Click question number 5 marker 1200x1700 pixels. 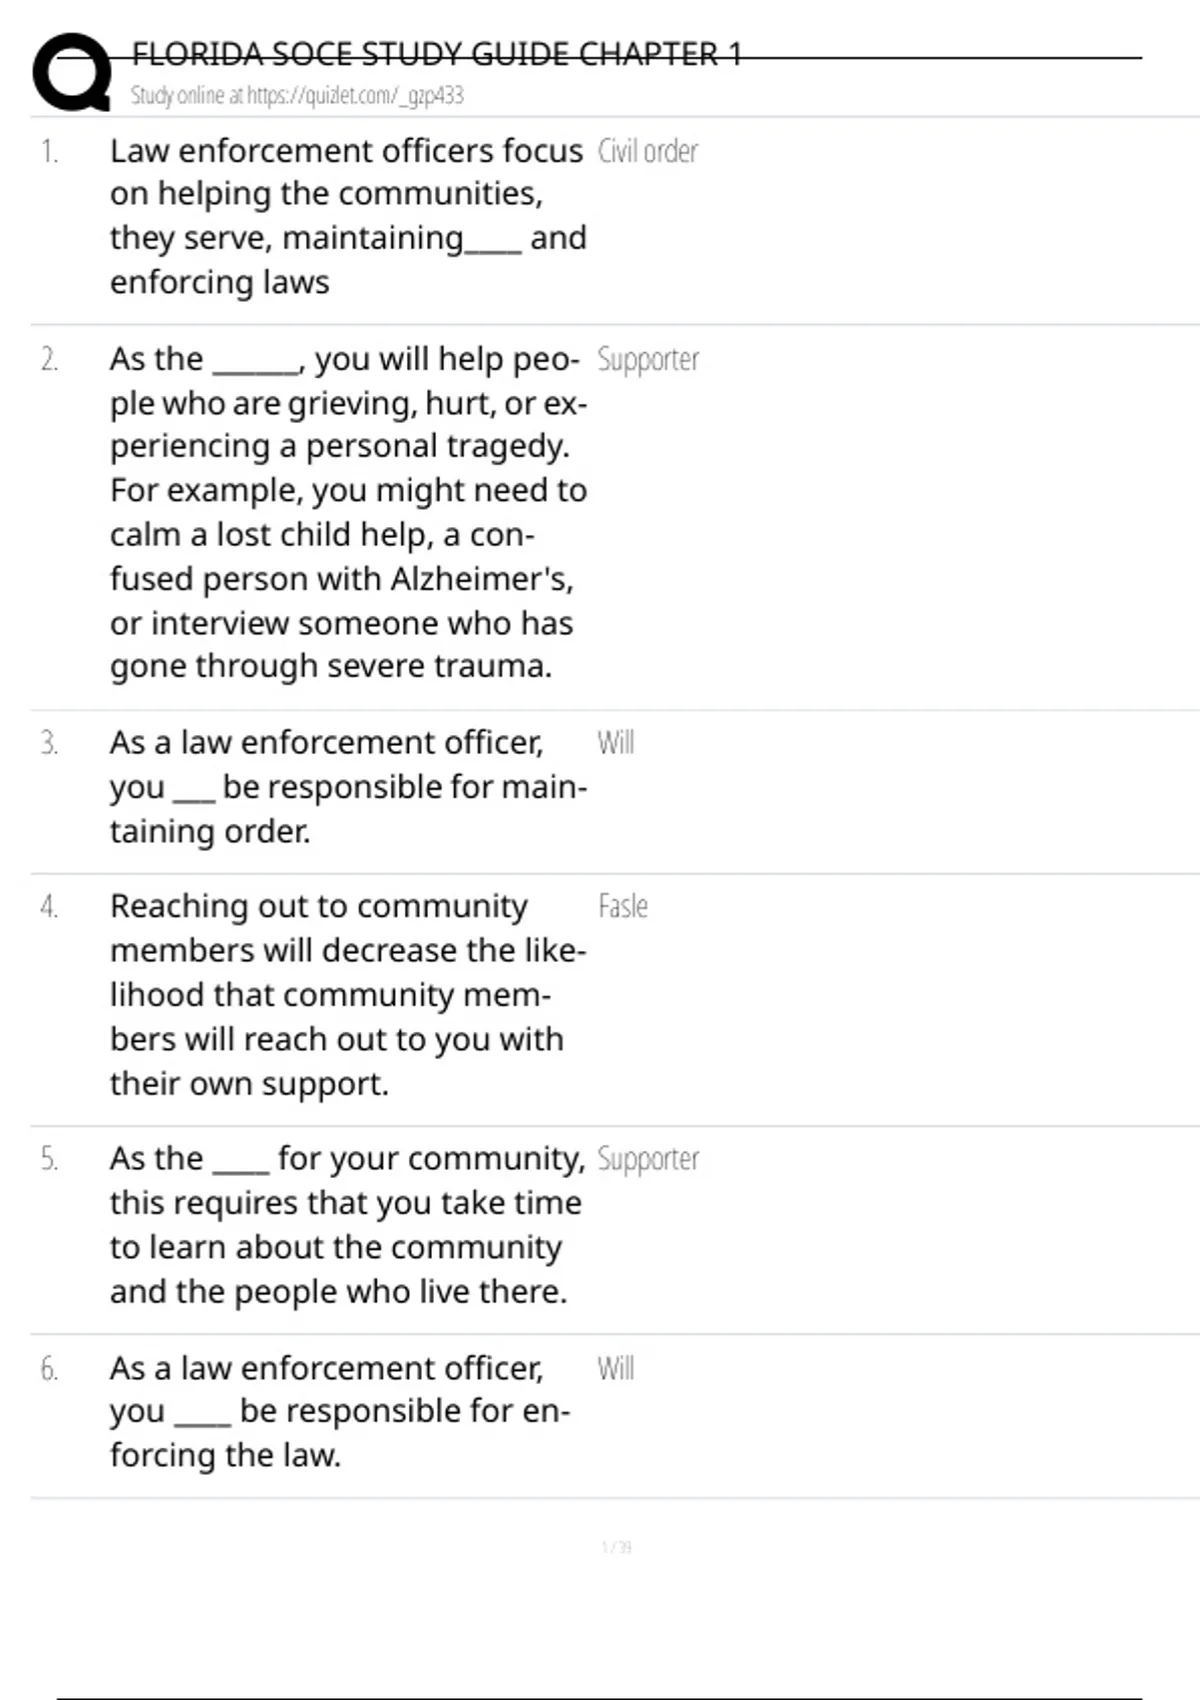tap(49, 1159)
